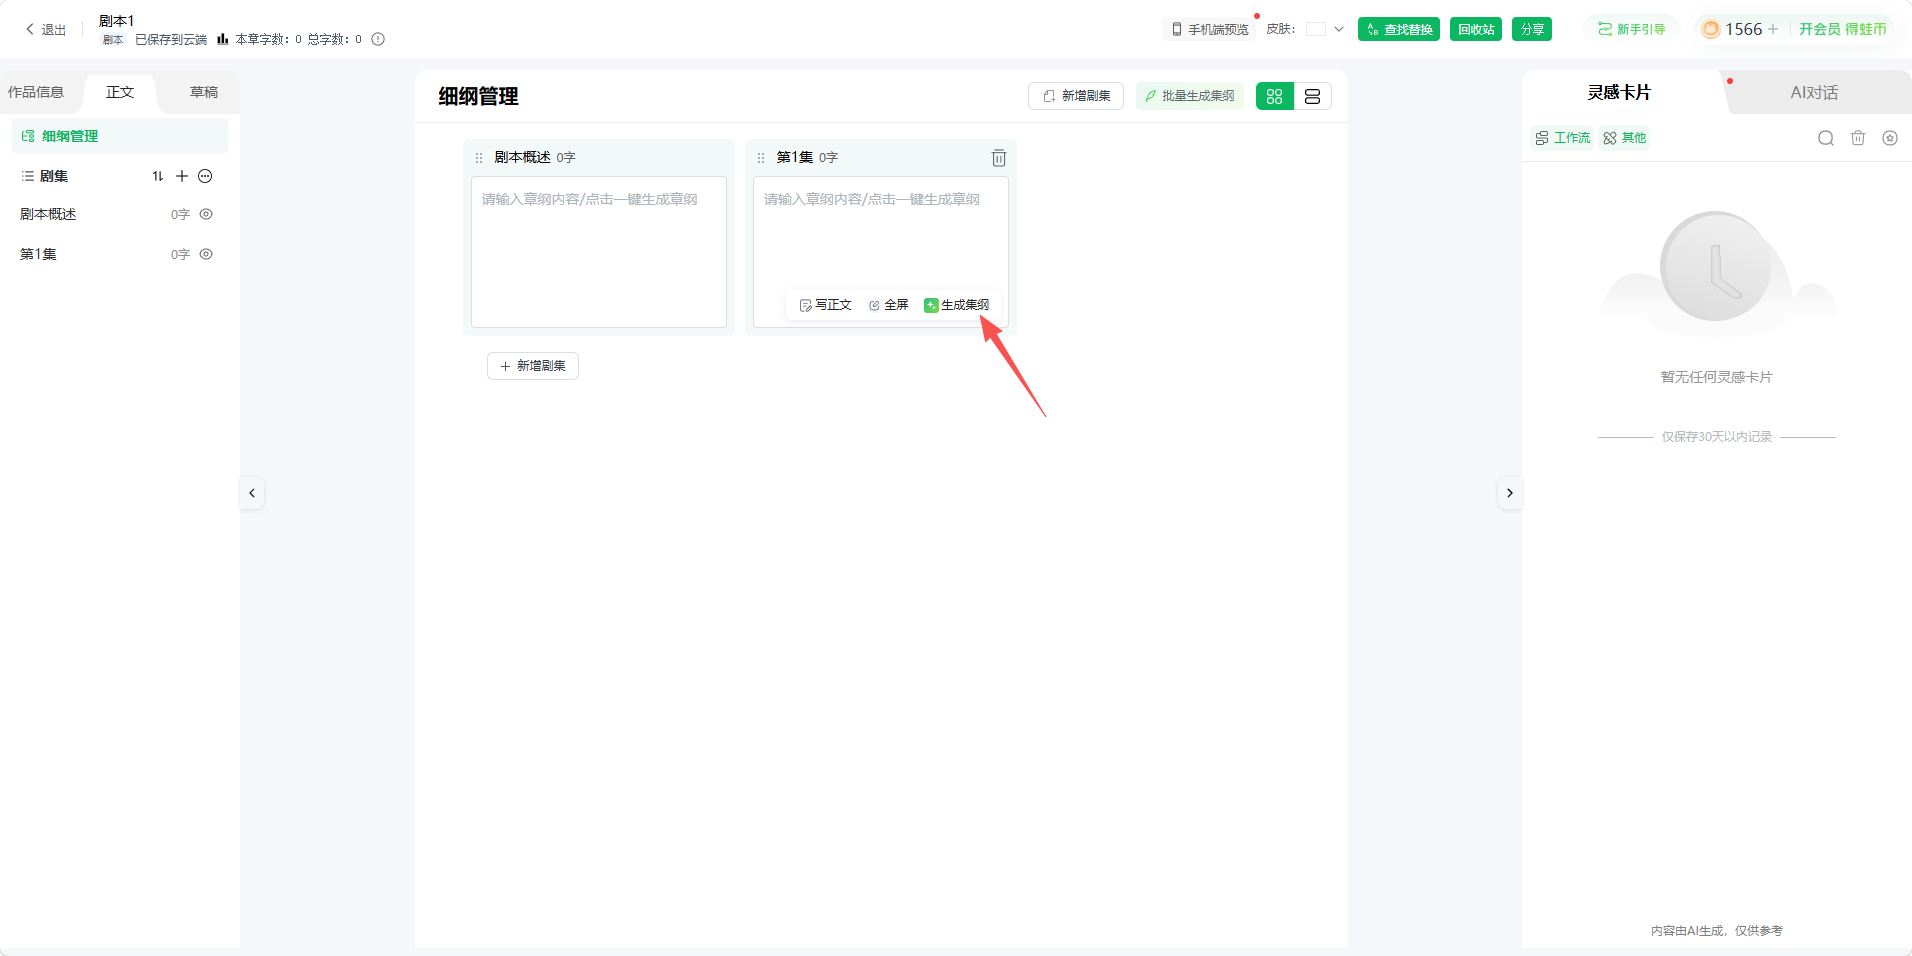Click the 开会员 得蛙币 link

1843,29
